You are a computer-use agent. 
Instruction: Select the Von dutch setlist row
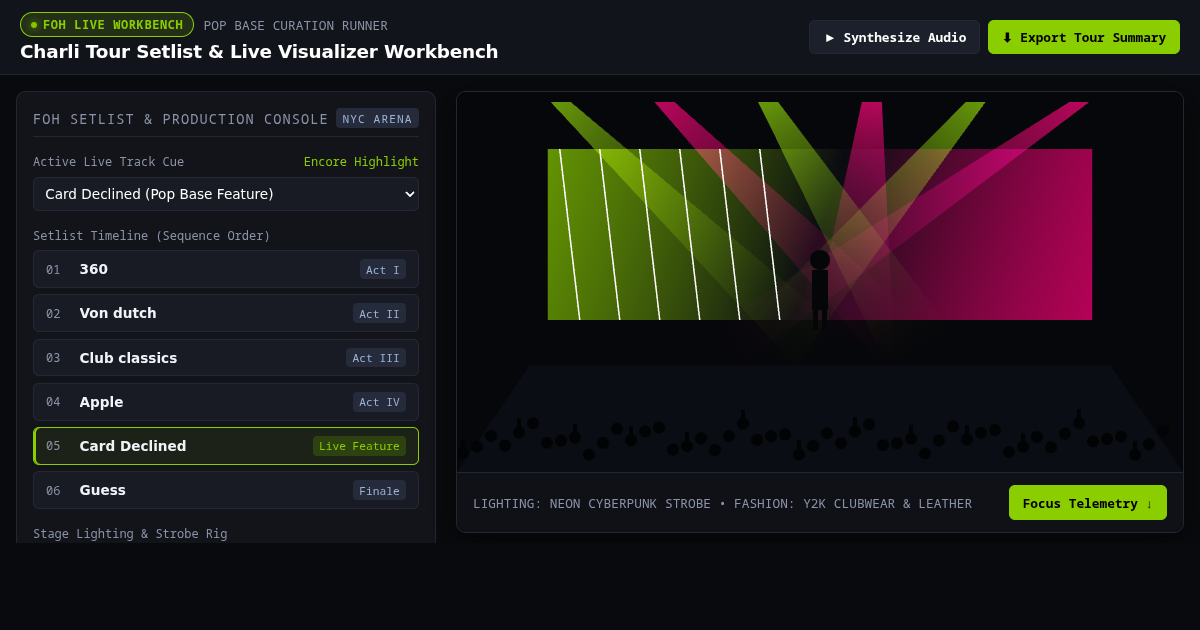226,313
